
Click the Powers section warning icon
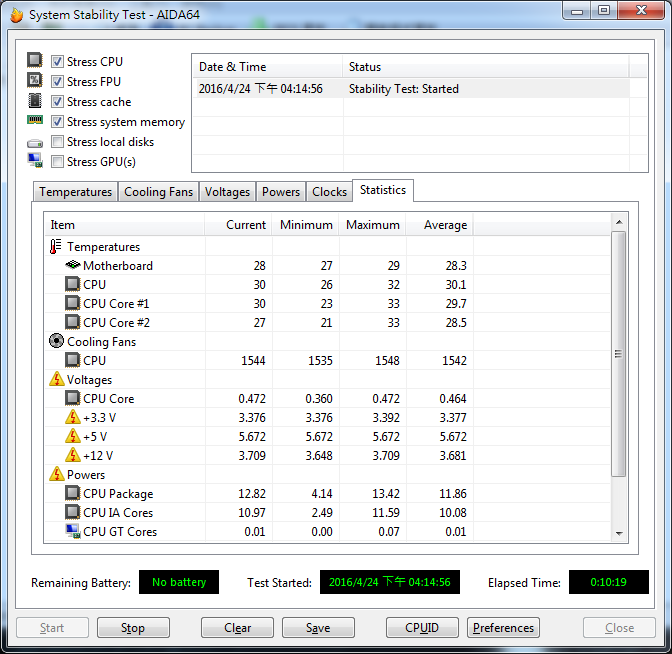point(56,475)
